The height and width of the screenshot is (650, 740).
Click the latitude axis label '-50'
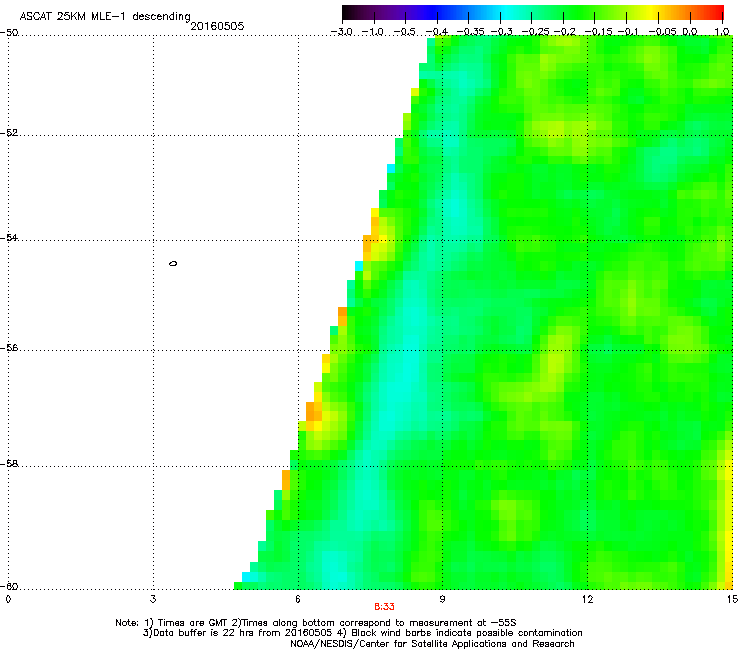[9, 33]
